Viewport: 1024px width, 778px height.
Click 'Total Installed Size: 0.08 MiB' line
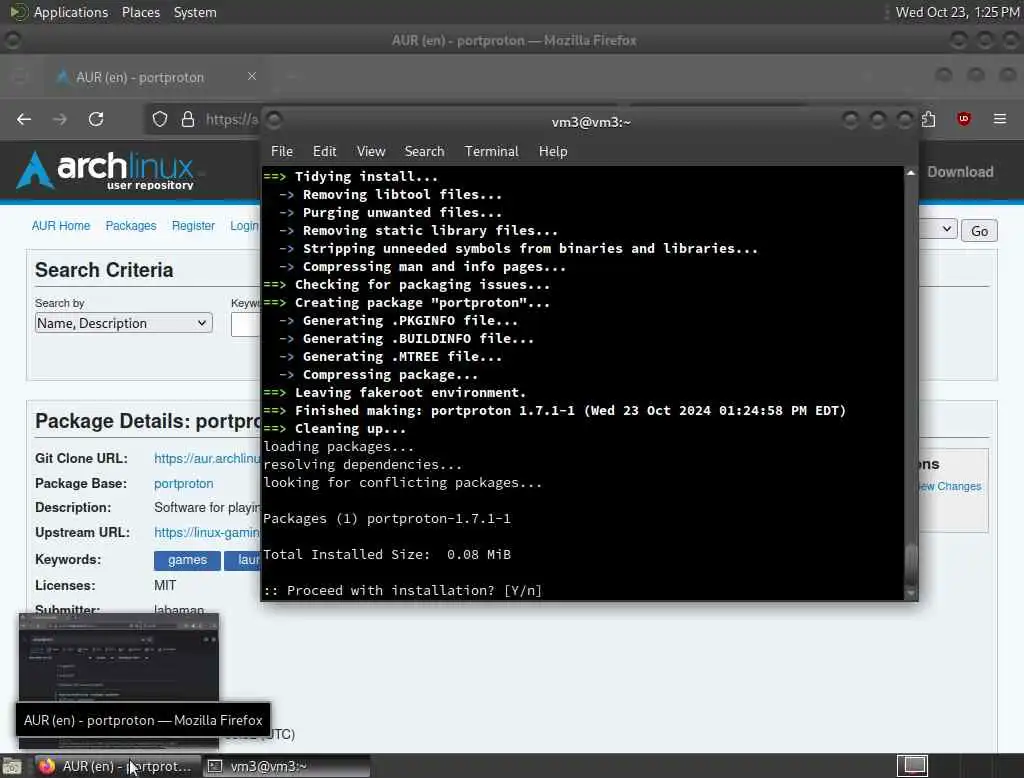pos(387,555)
